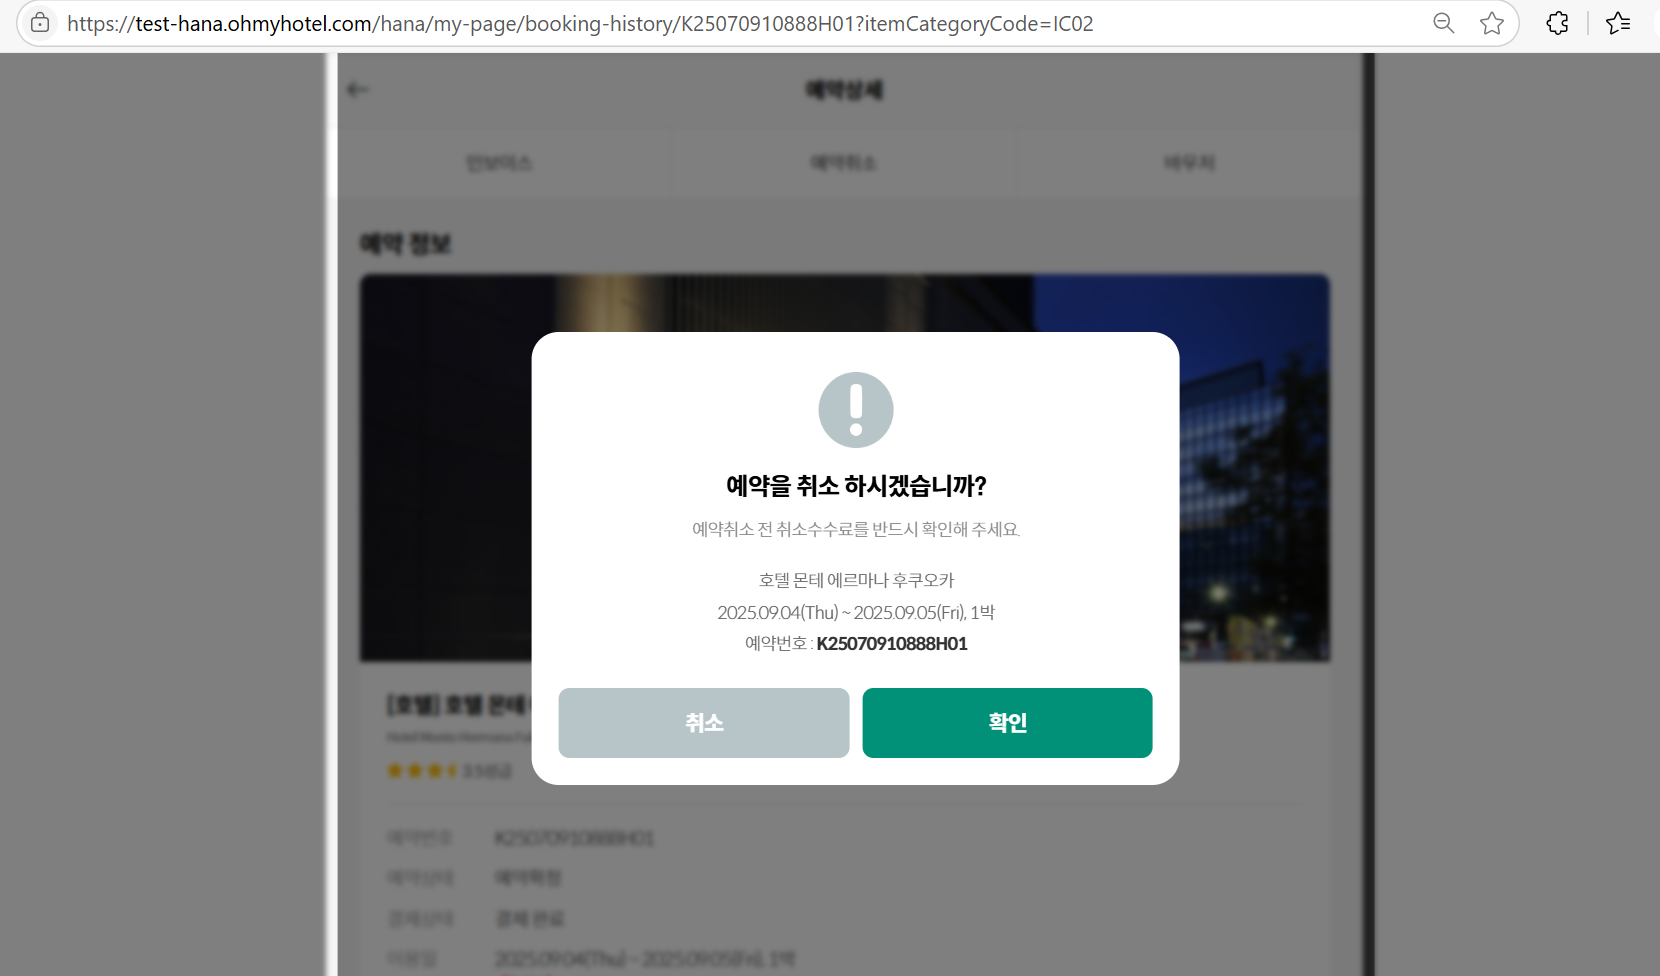Click the back arrow on the booking page
1660x976 pixels.
click(358, 90)
